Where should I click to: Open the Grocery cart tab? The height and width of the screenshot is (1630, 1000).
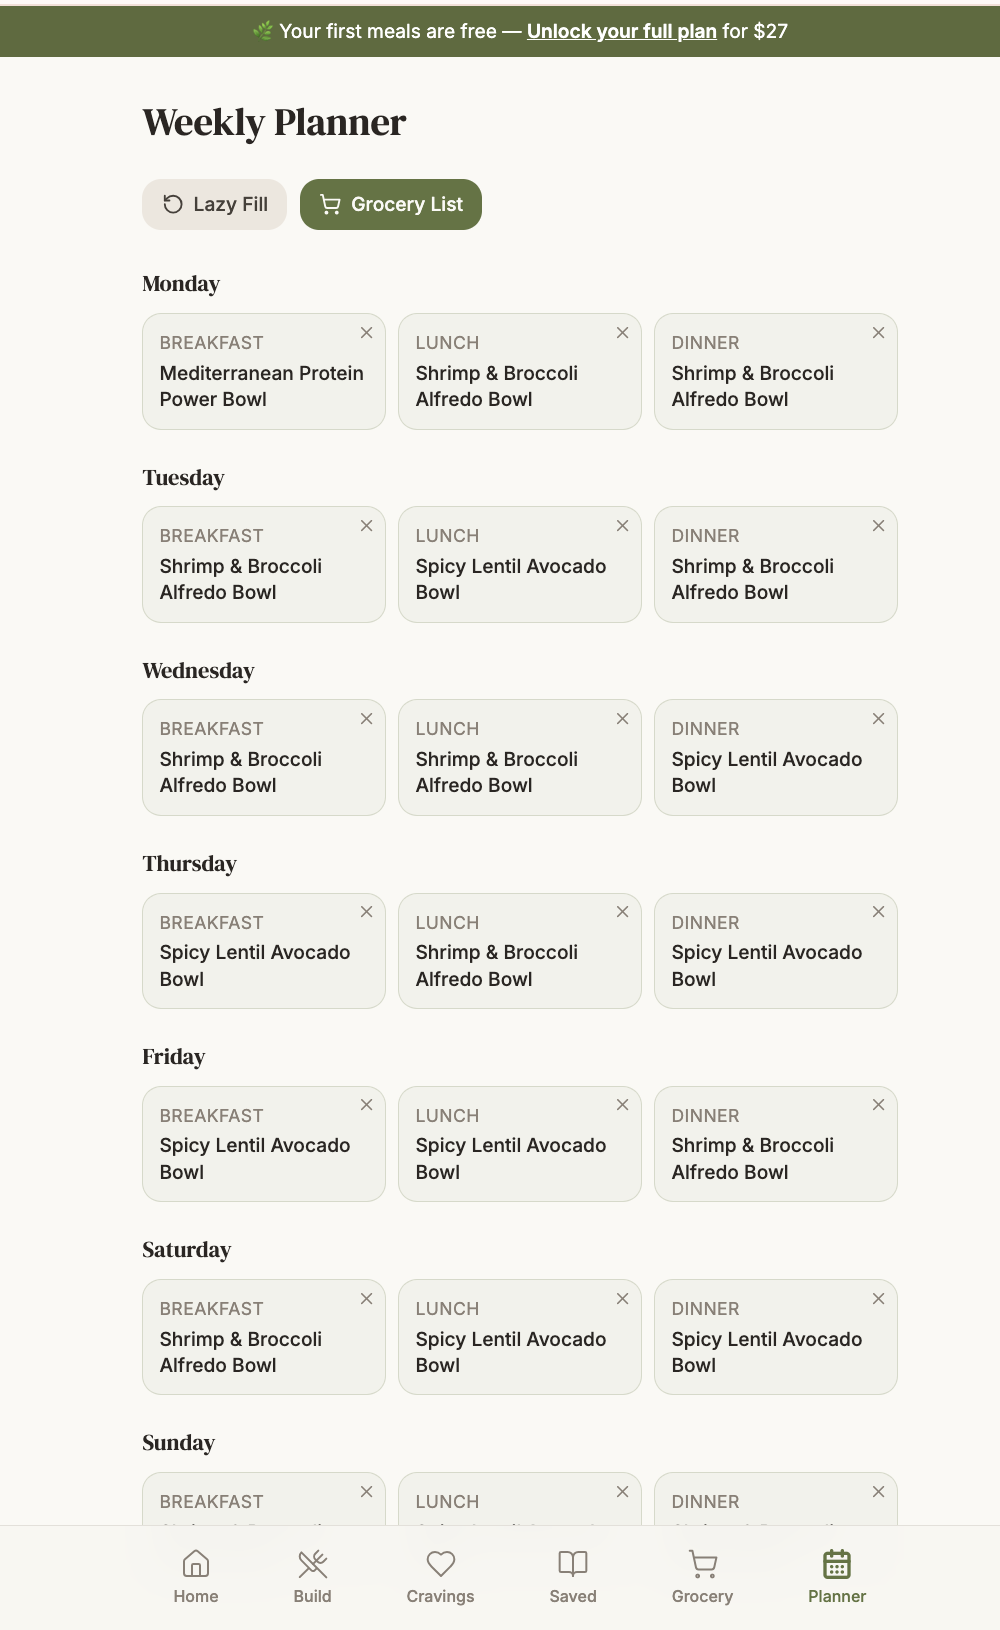[x=703, y=1577]
